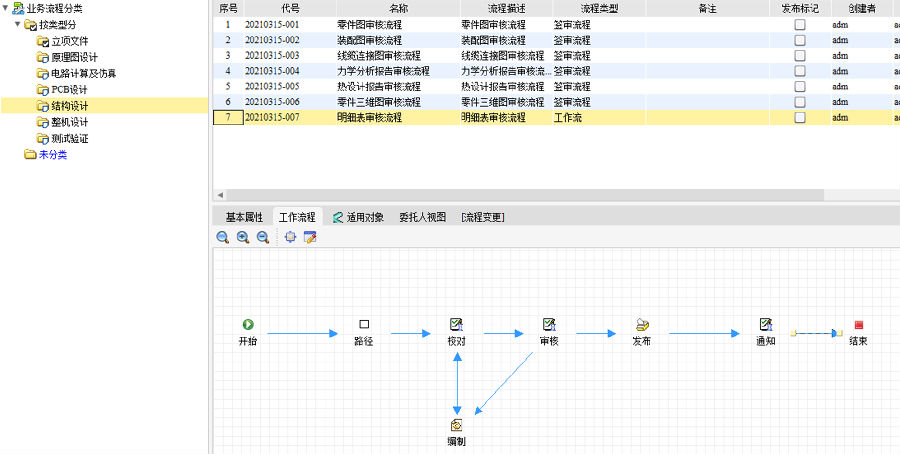Select the 立项文件 tree item
This screenshot has width=900, height=454.
(69, 41)
